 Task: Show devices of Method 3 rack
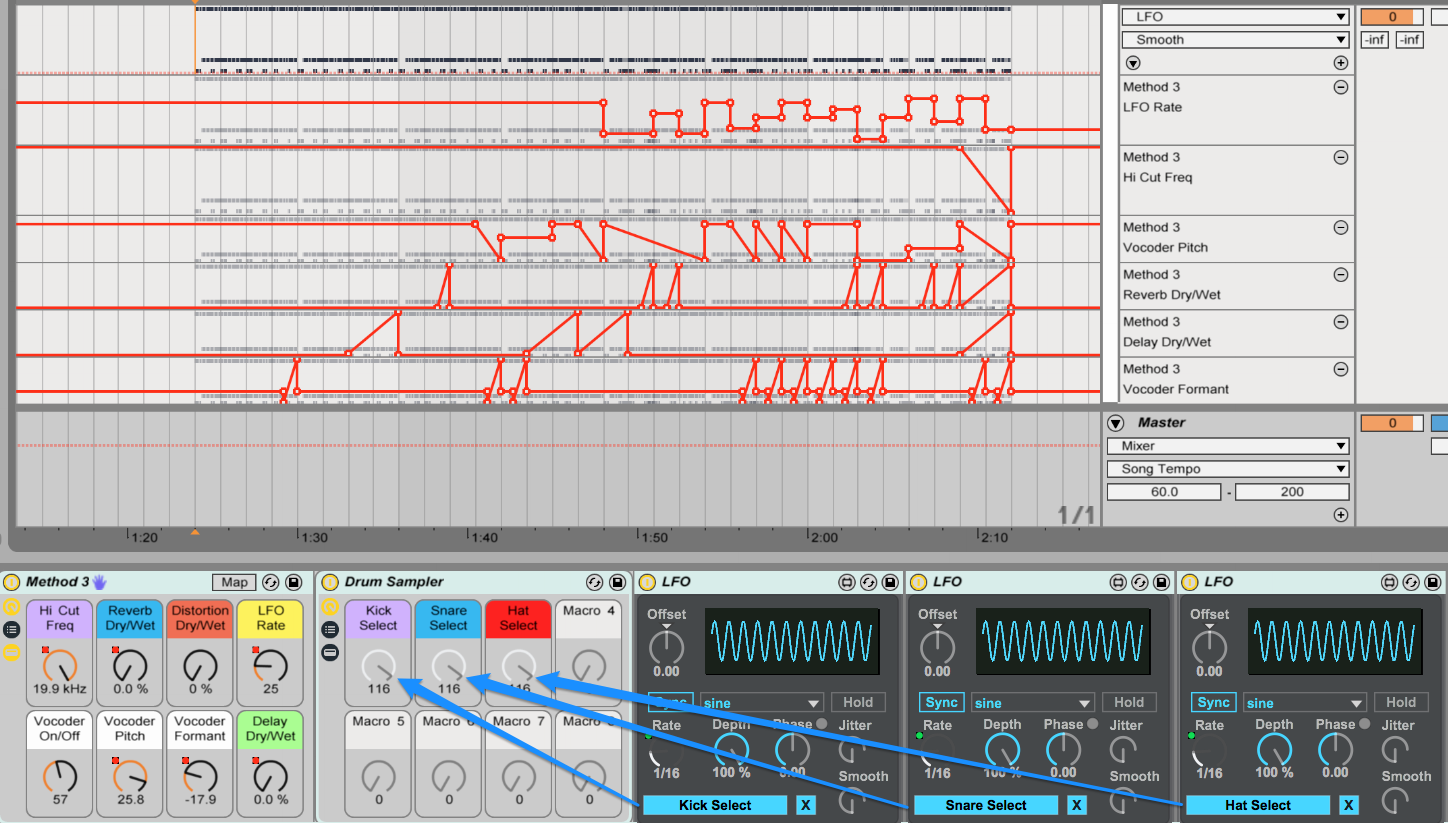(x=11, y=653)
